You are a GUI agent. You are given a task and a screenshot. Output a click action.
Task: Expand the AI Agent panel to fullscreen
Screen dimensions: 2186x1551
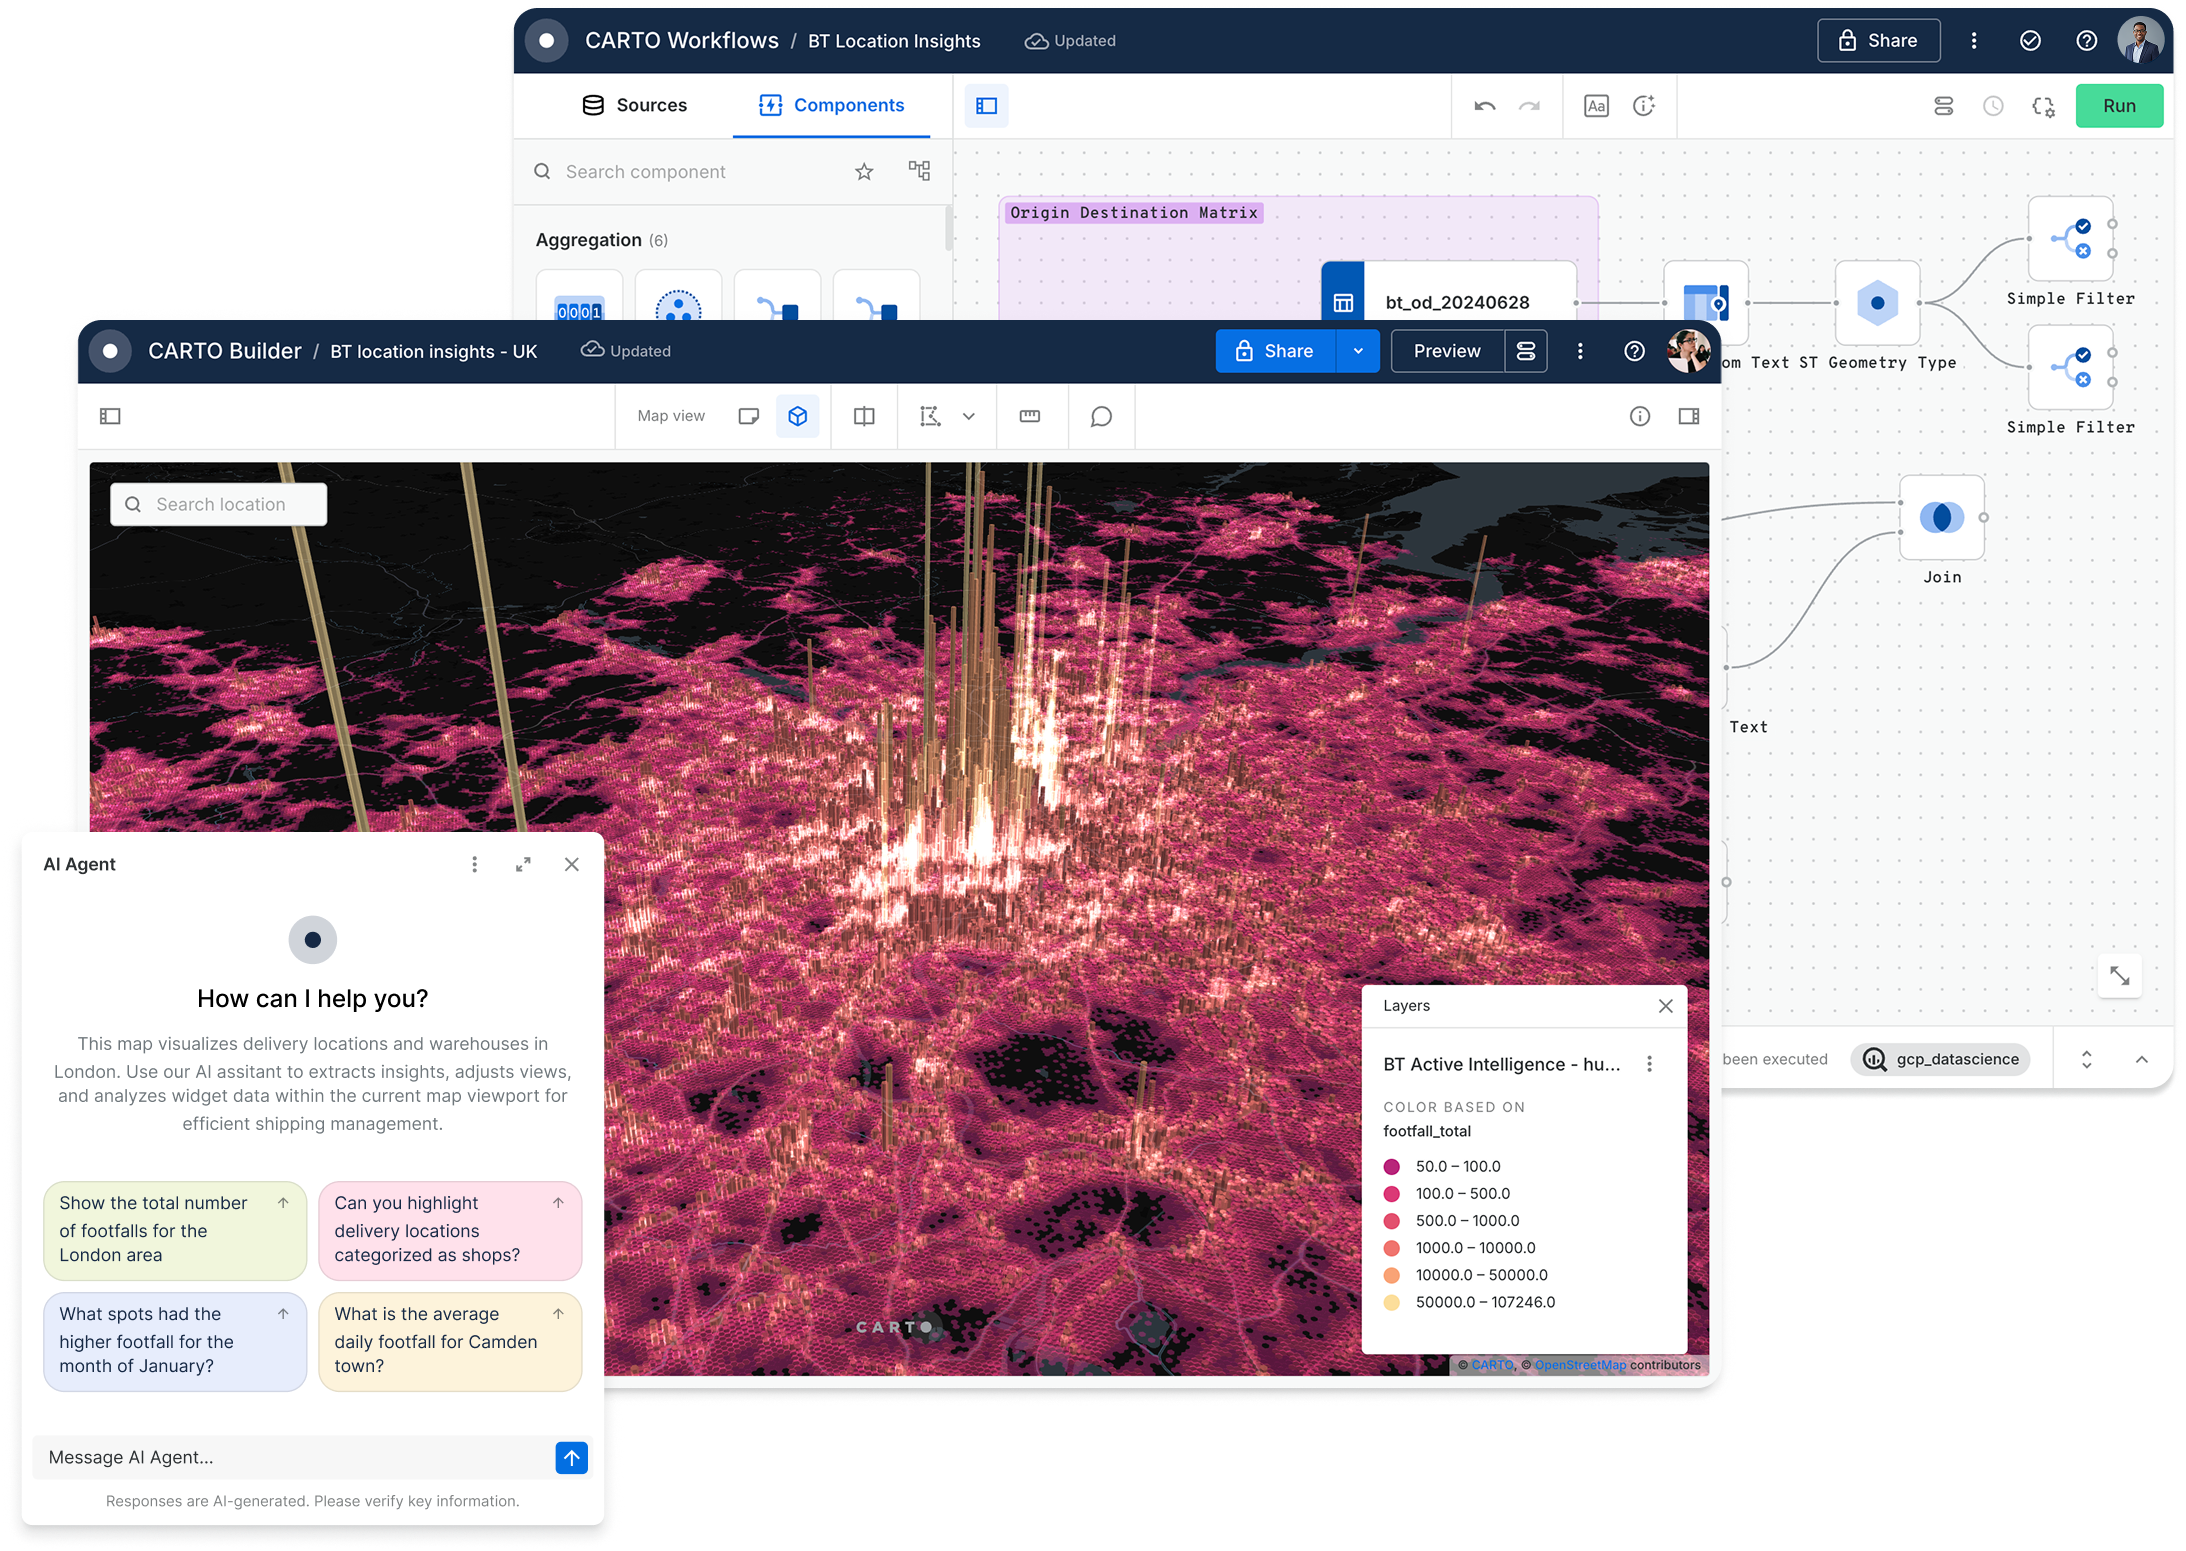(x=523, y=864)
